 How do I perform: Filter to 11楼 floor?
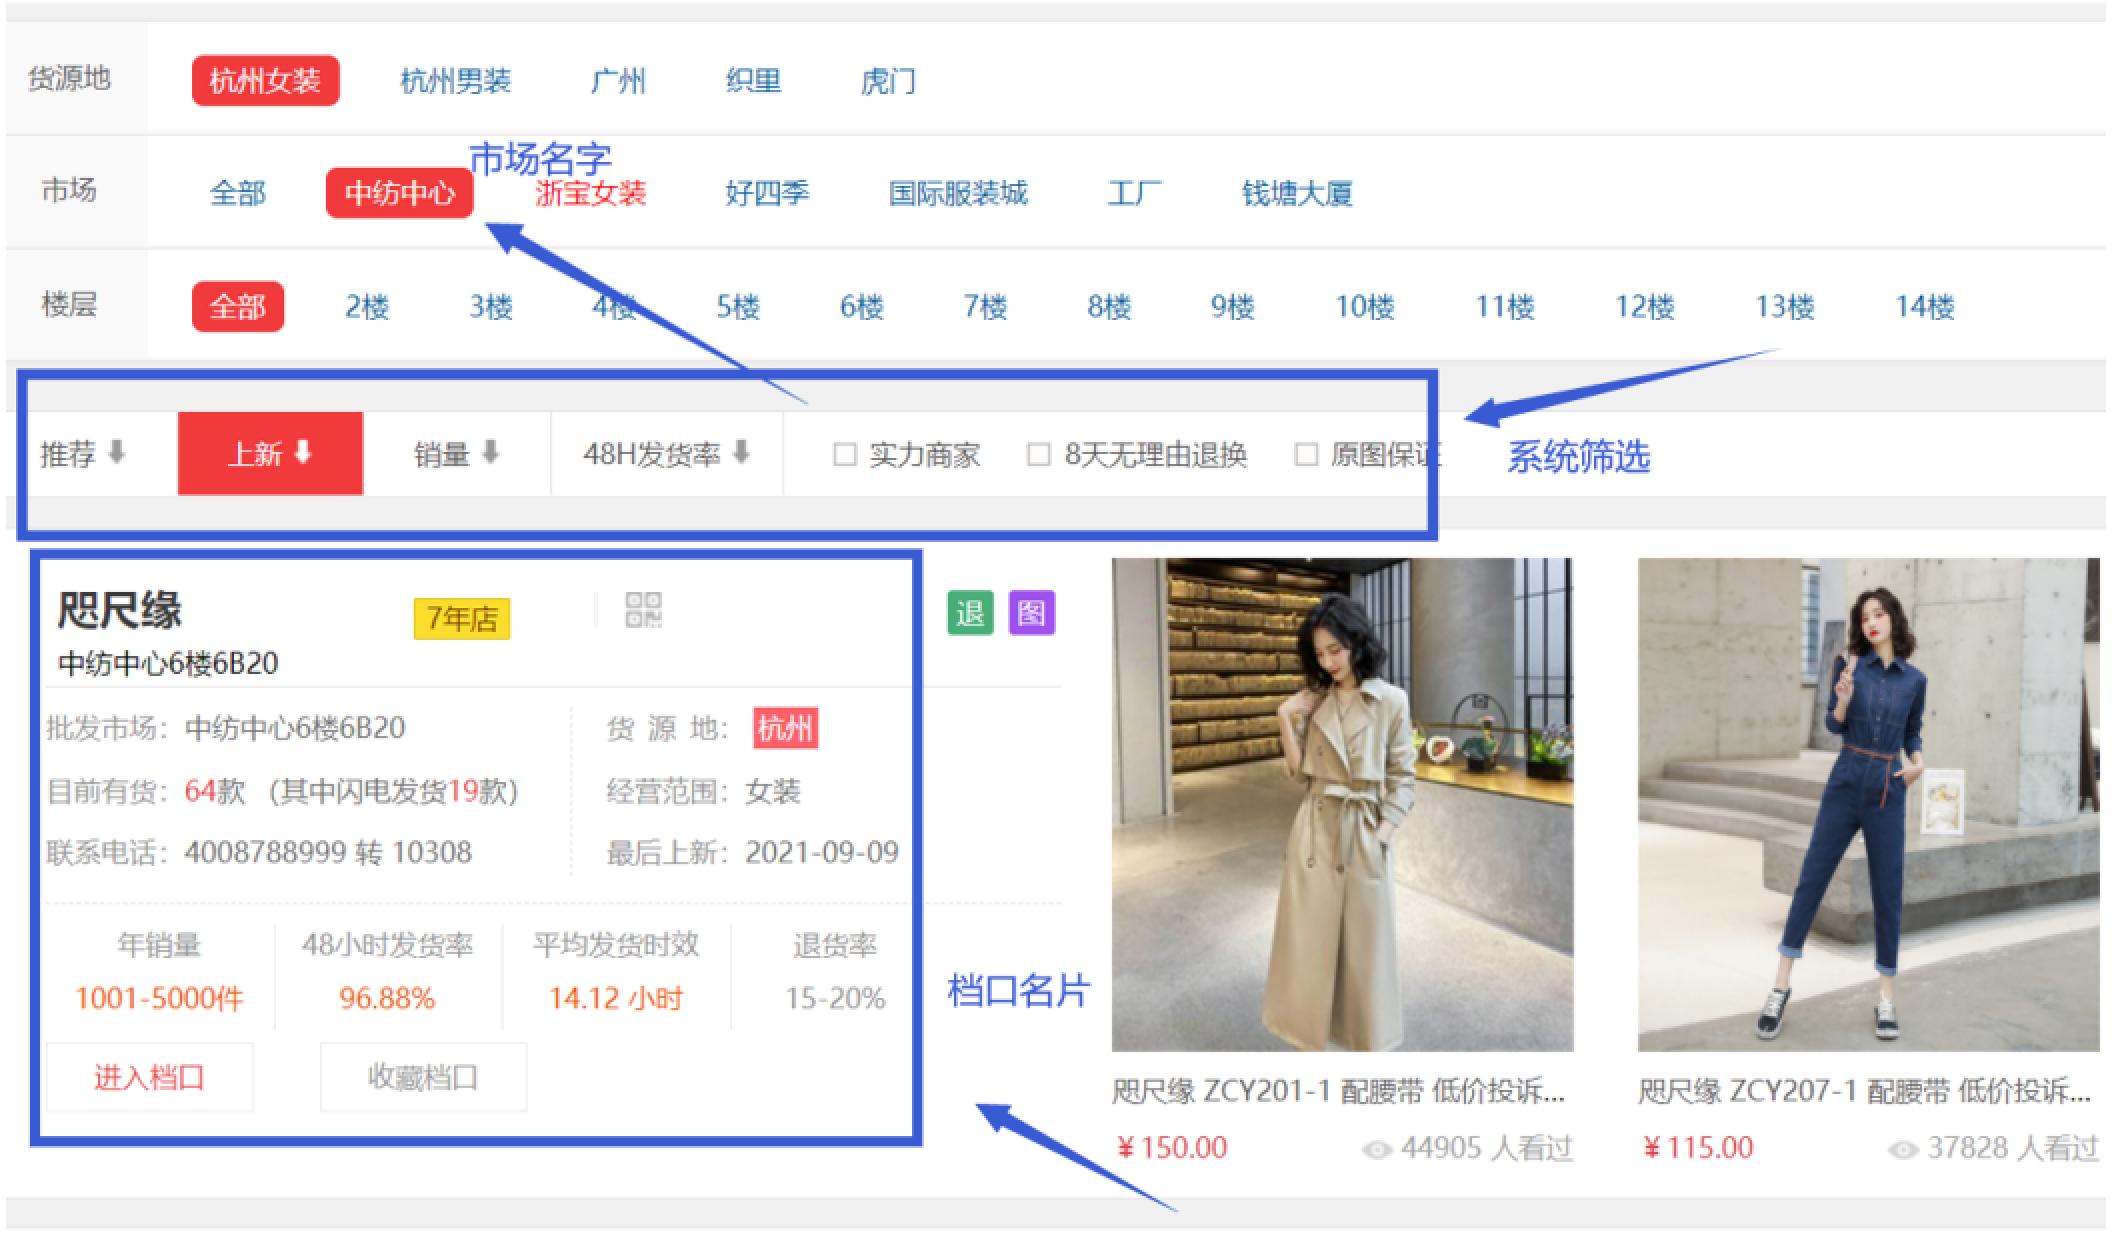[x=1505, y=306]
